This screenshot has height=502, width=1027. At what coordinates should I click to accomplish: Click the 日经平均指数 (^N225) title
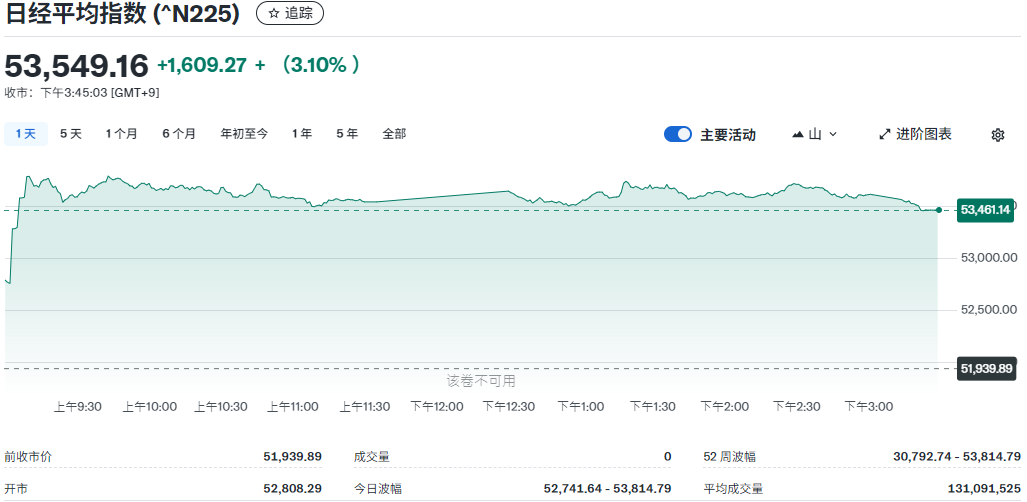coord(122,14)
